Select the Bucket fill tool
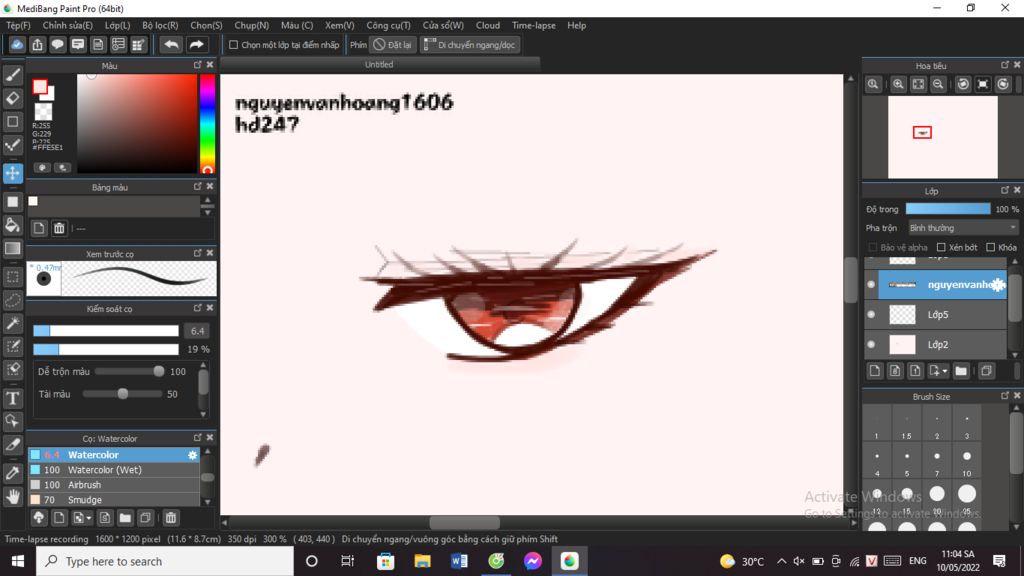This screenshot has width=1024, height=576. coord(12,225)
